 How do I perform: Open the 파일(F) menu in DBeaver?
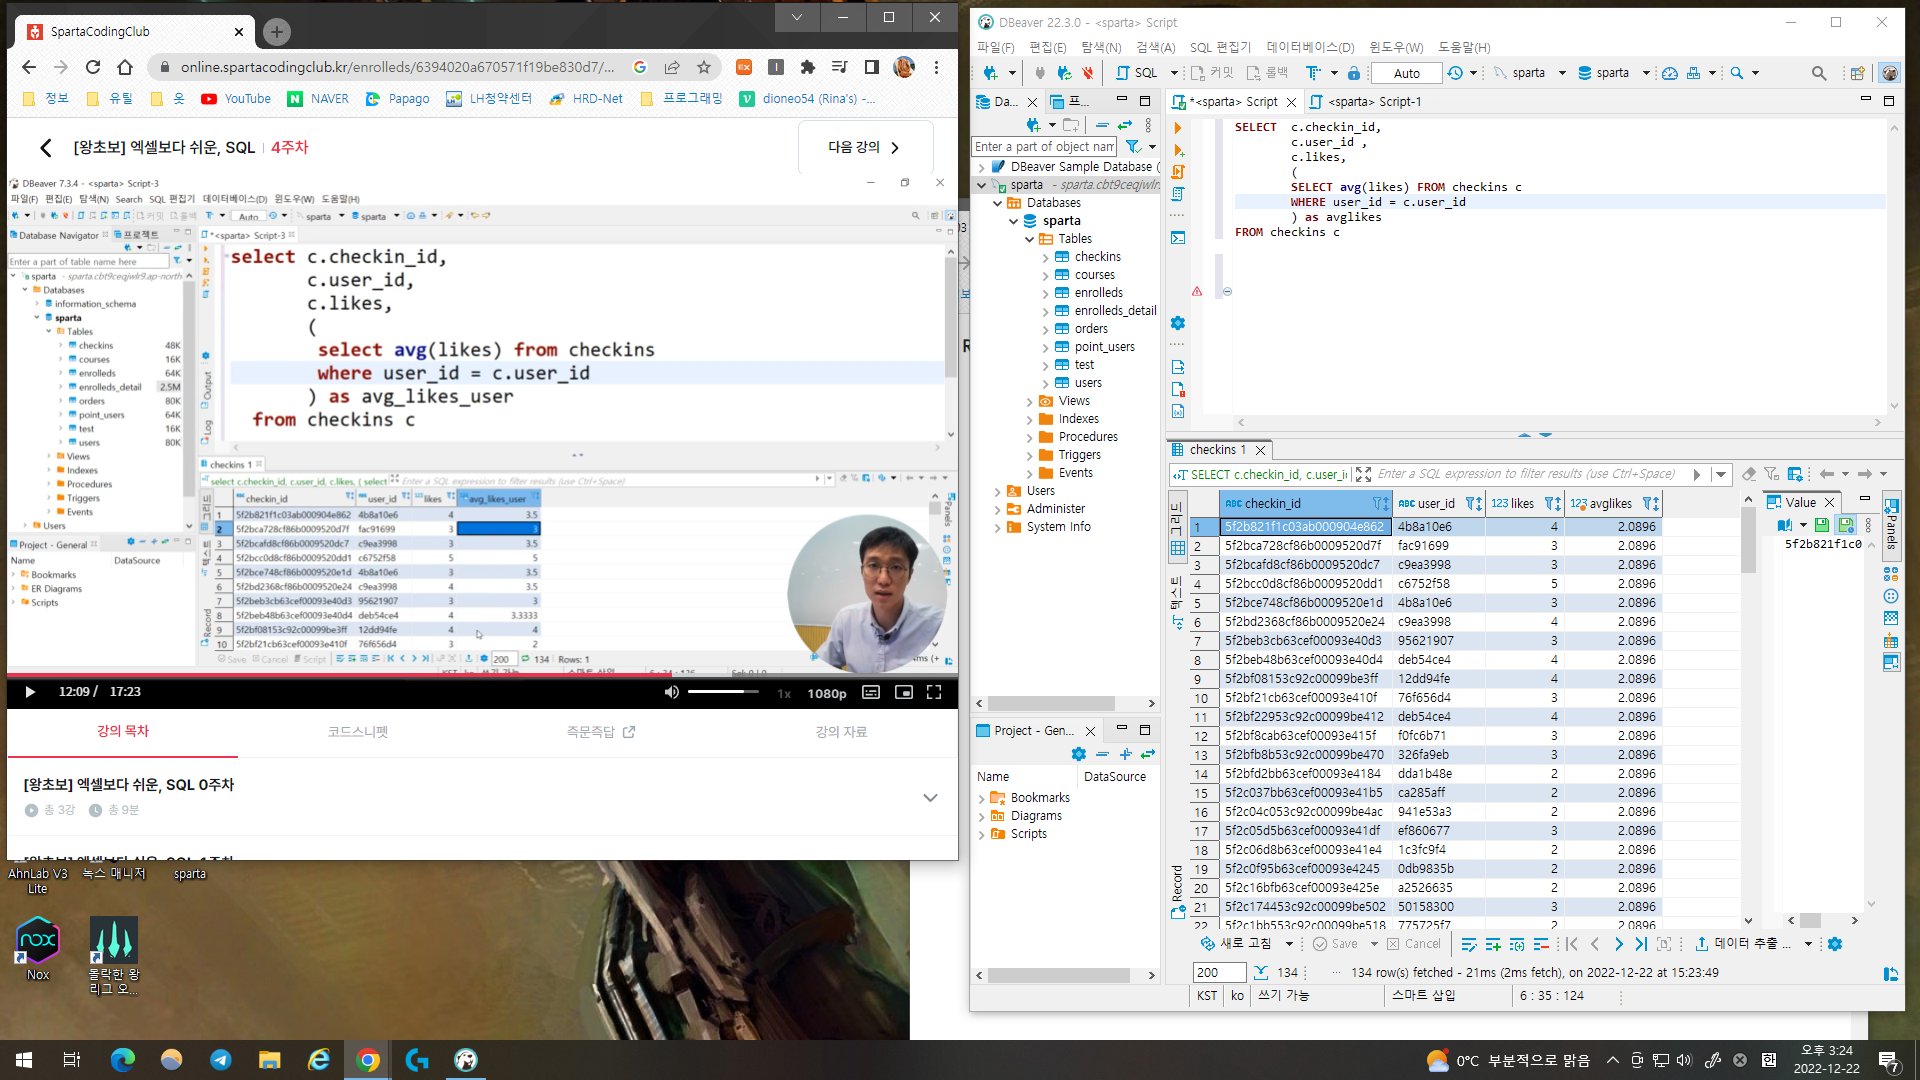(x=995, y=47)
